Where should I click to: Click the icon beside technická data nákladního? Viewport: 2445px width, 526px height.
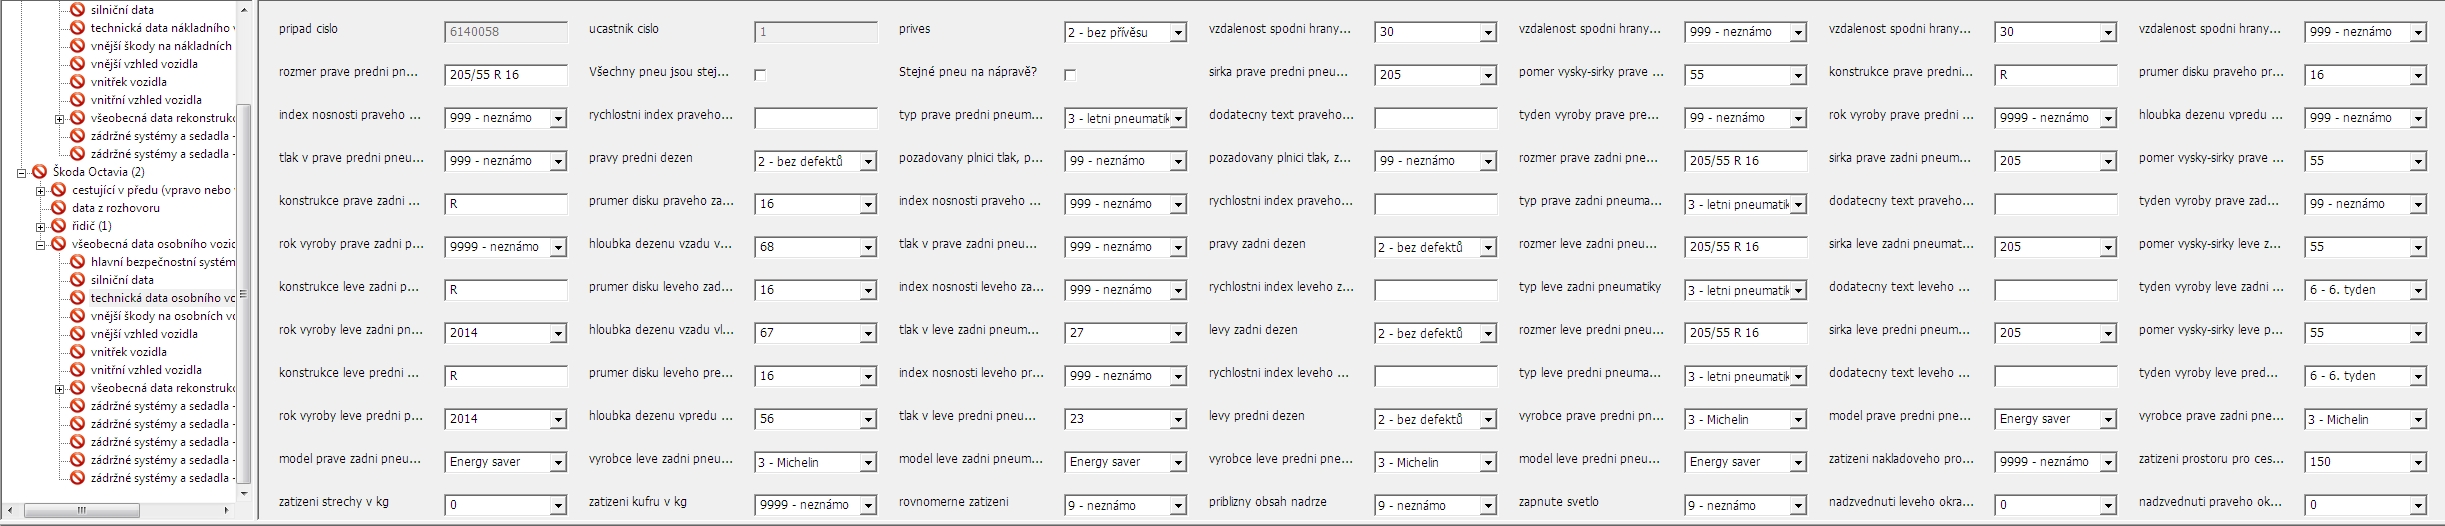[78, 28]
